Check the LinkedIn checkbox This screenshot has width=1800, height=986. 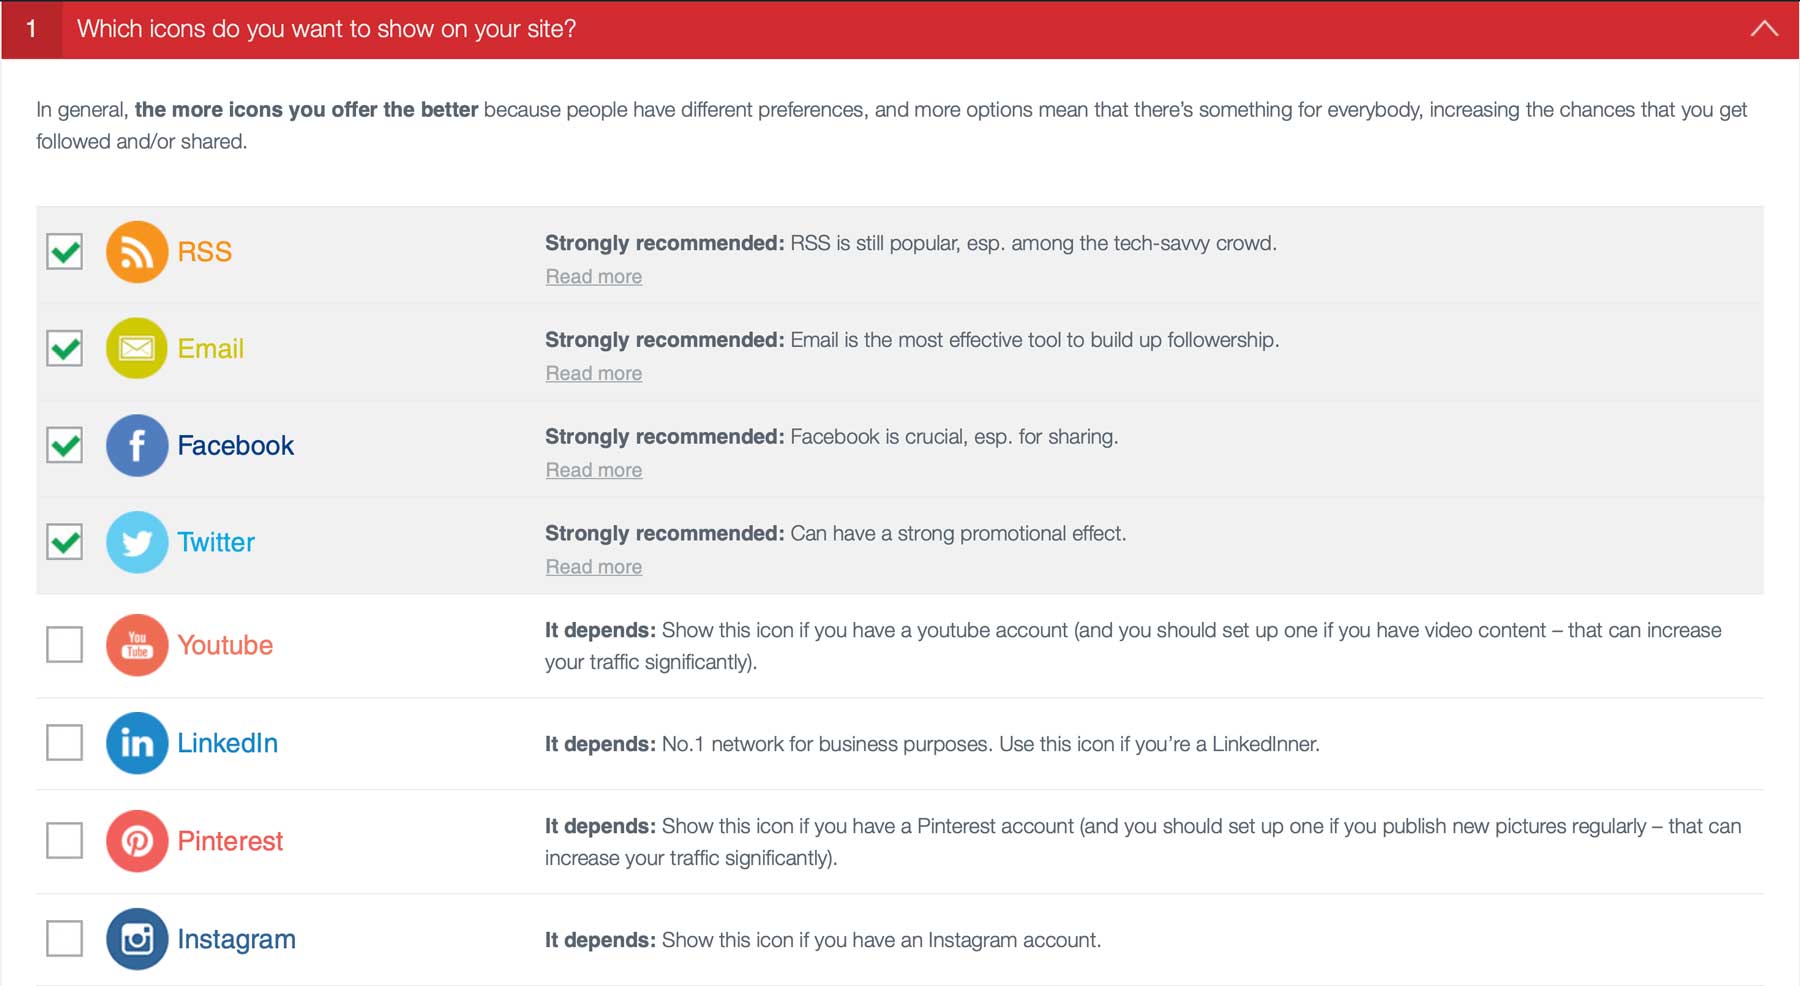pos(64,743)
